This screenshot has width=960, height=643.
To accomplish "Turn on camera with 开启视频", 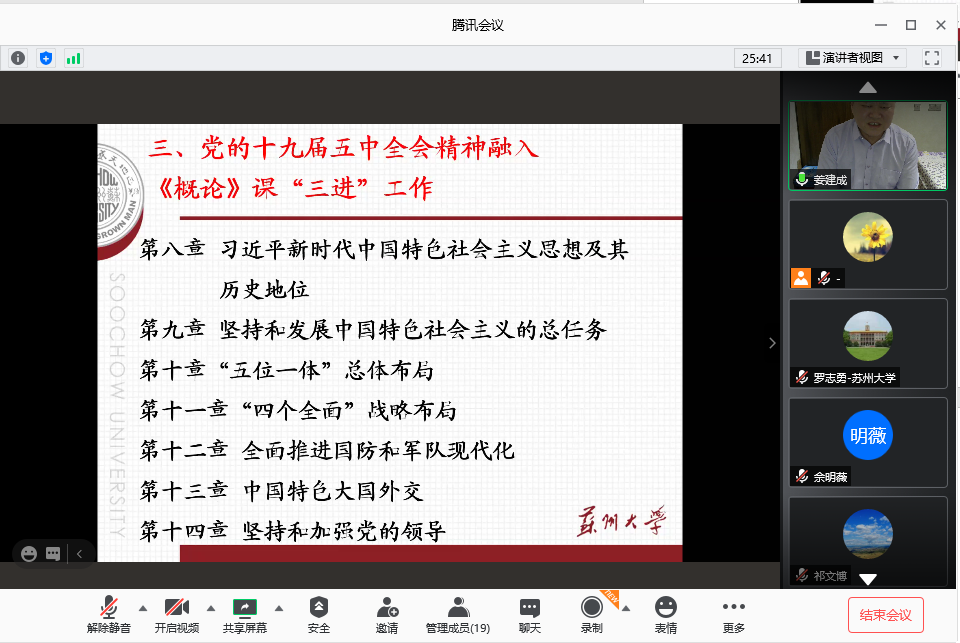I will (176, 613).
